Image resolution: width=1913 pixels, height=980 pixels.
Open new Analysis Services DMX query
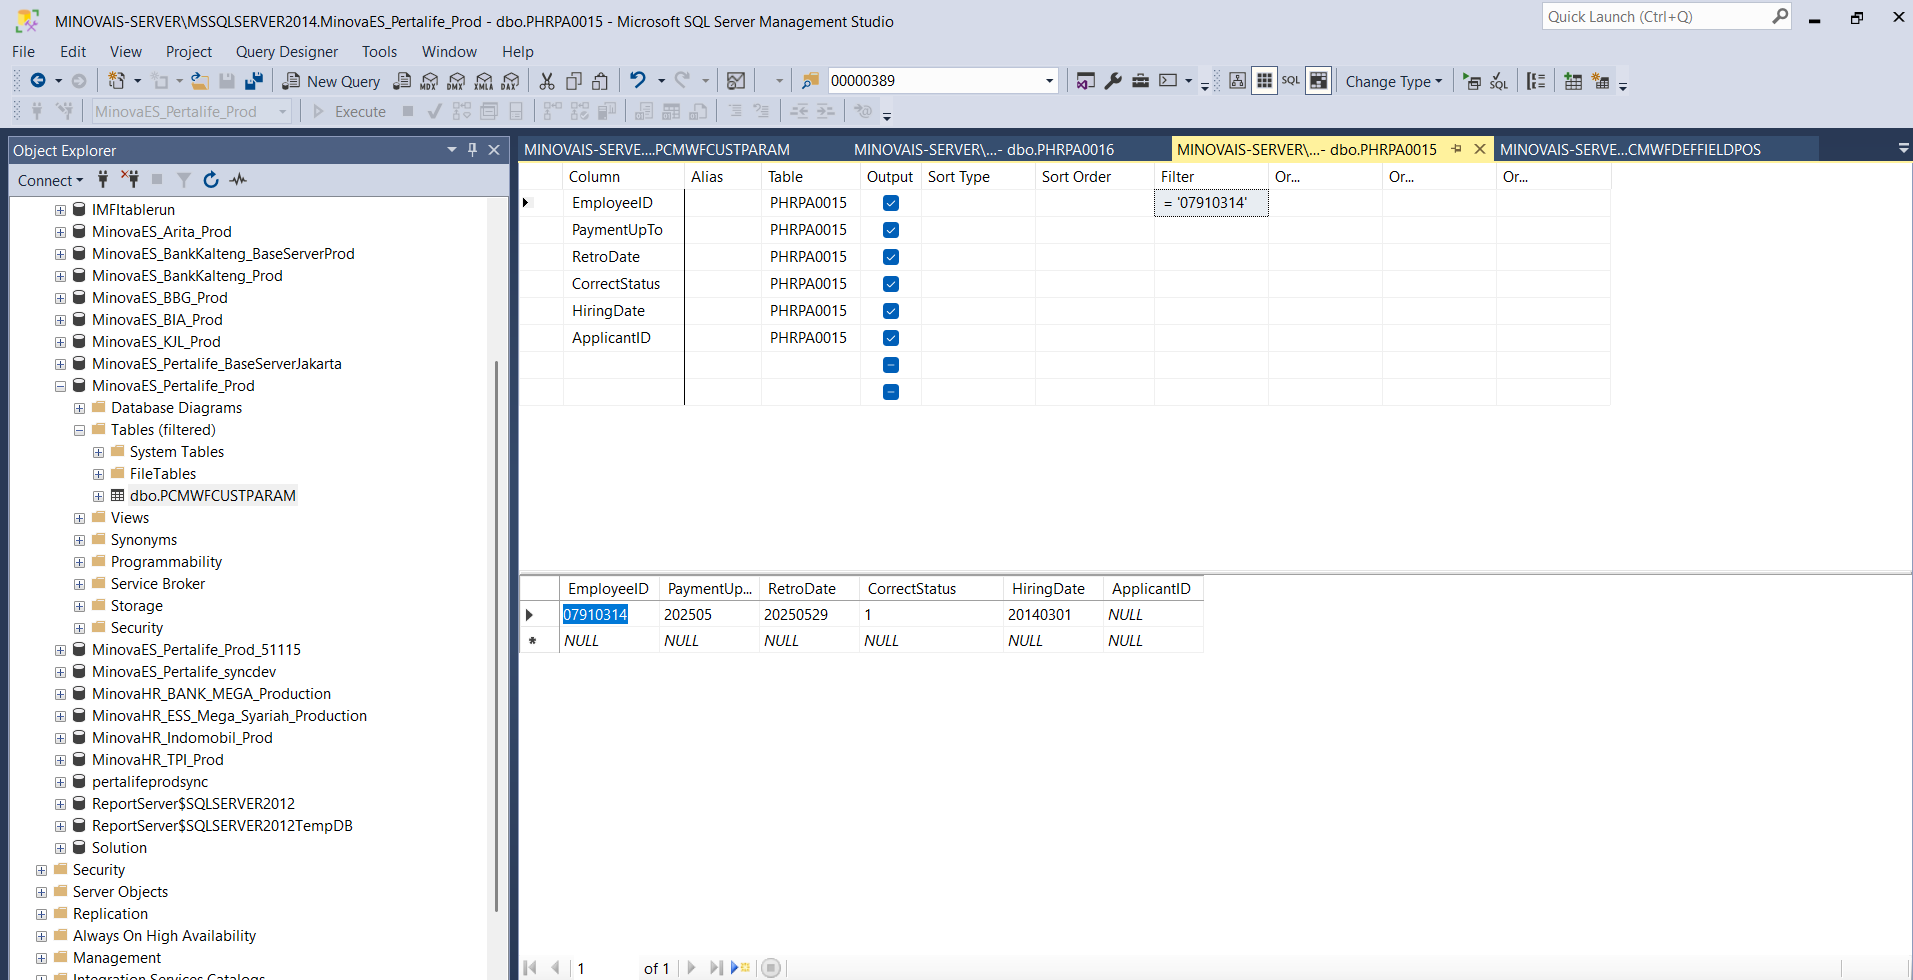(x=456, y=81)
